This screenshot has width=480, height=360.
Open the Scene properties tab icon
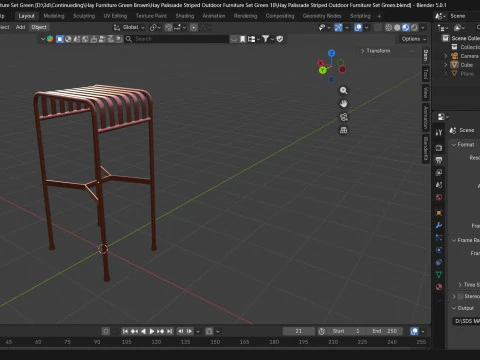(x=439, y=185)
